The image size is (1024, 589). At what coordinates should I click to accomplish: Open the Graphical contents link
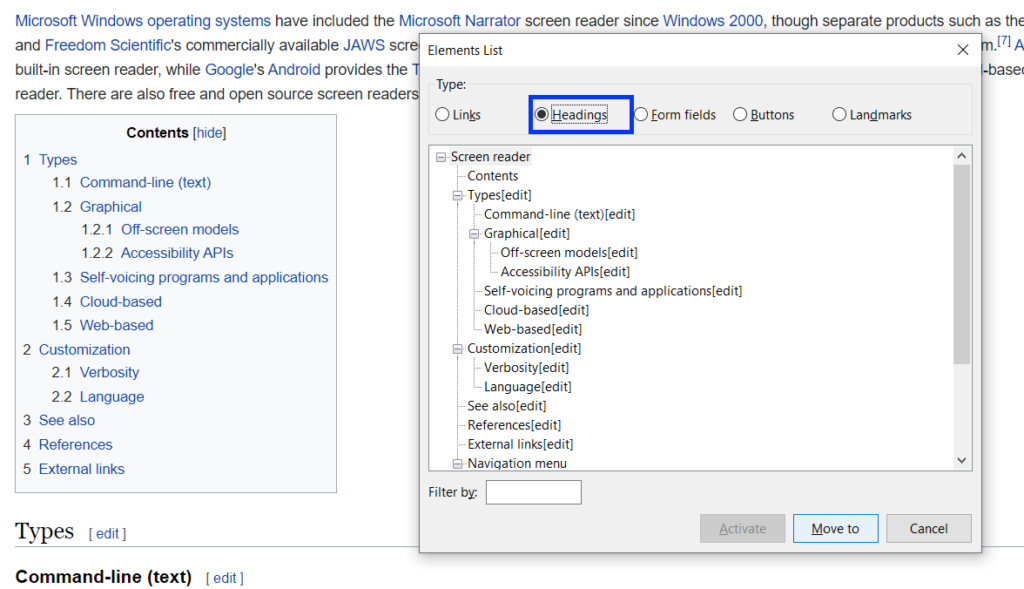(110, 207)
